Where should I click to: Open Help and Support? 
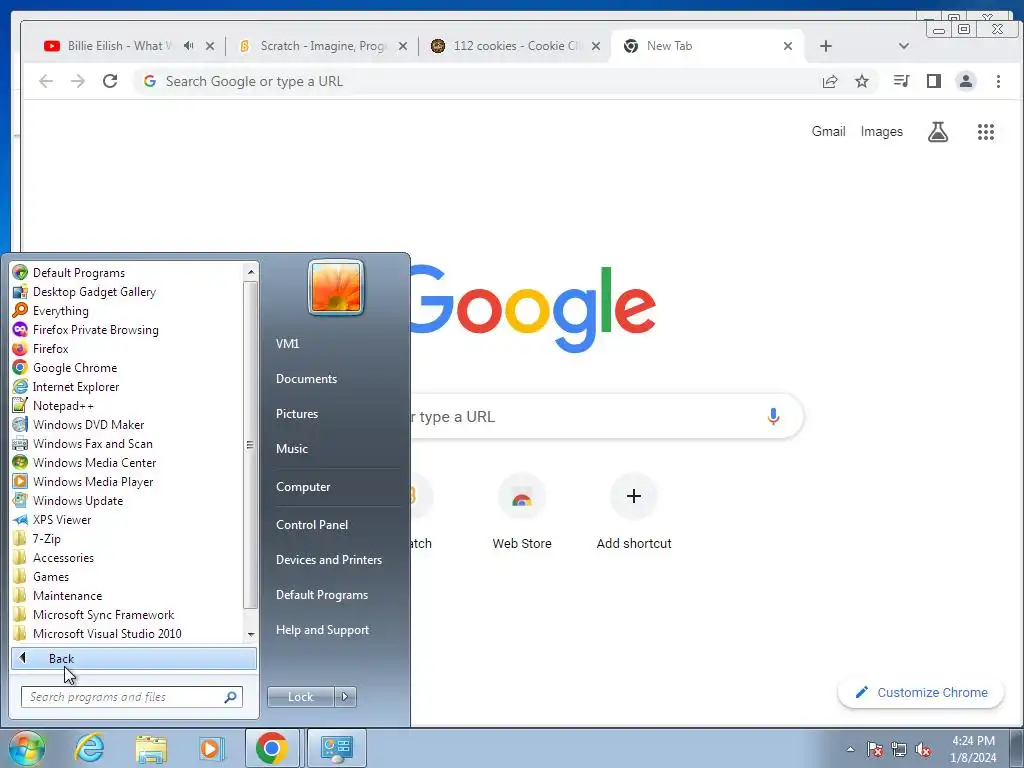(322, 630)
